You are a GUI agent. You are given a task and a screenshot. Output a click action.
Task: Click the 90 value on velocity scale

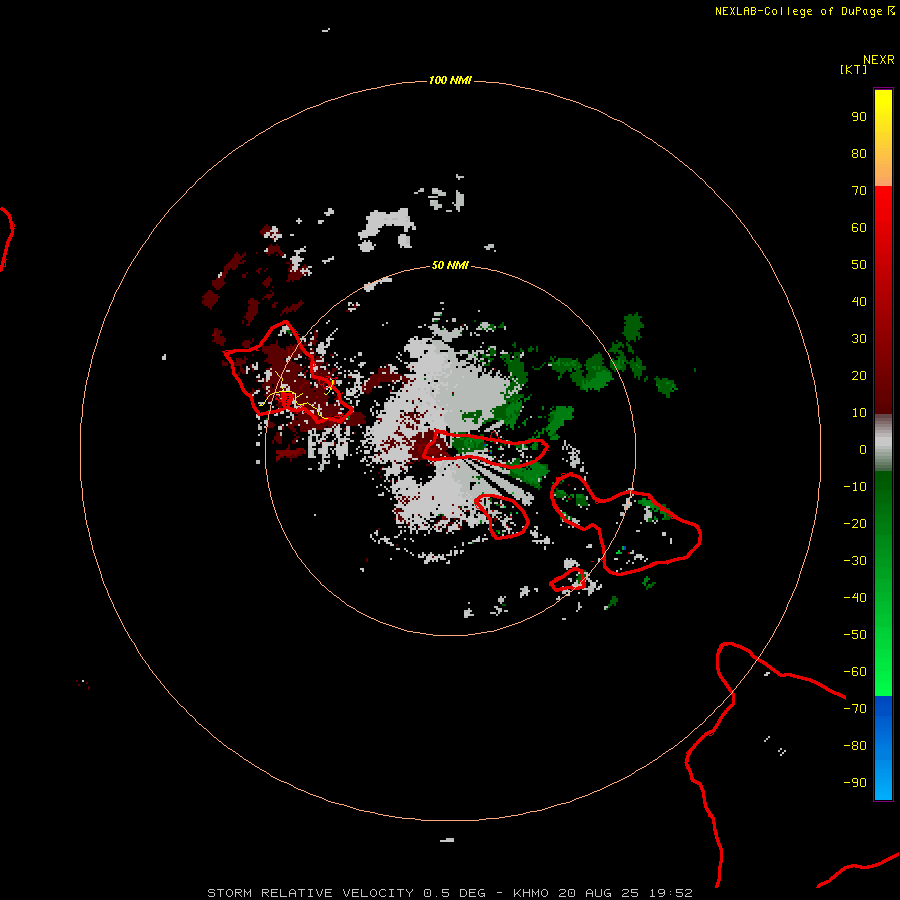[859, 117]
